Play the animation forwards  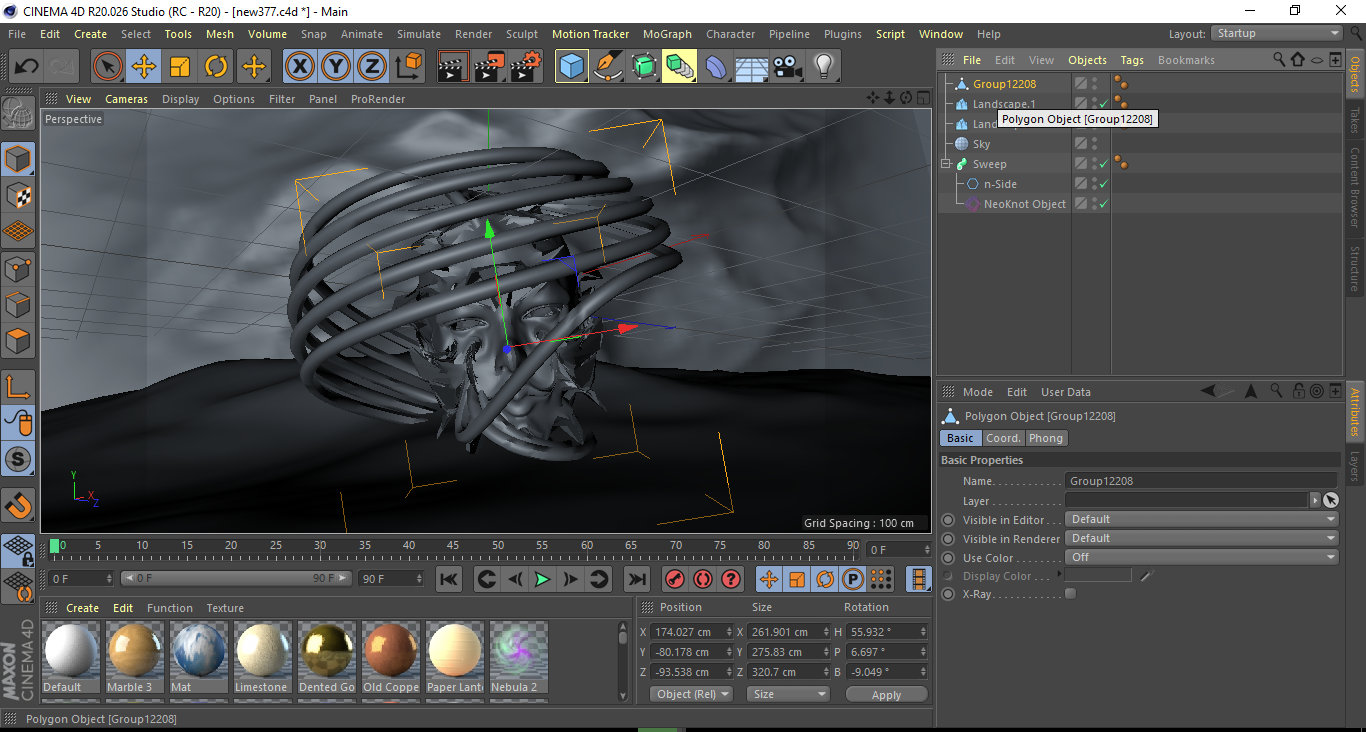[542, 579]
